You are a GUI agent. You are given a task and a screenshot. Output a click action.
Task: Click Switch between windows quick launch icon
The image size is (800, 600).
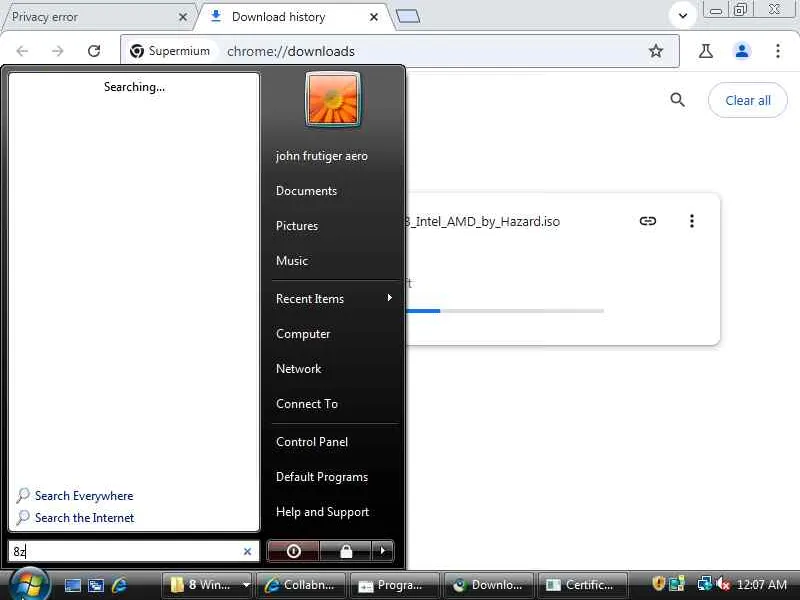(96, 585)
